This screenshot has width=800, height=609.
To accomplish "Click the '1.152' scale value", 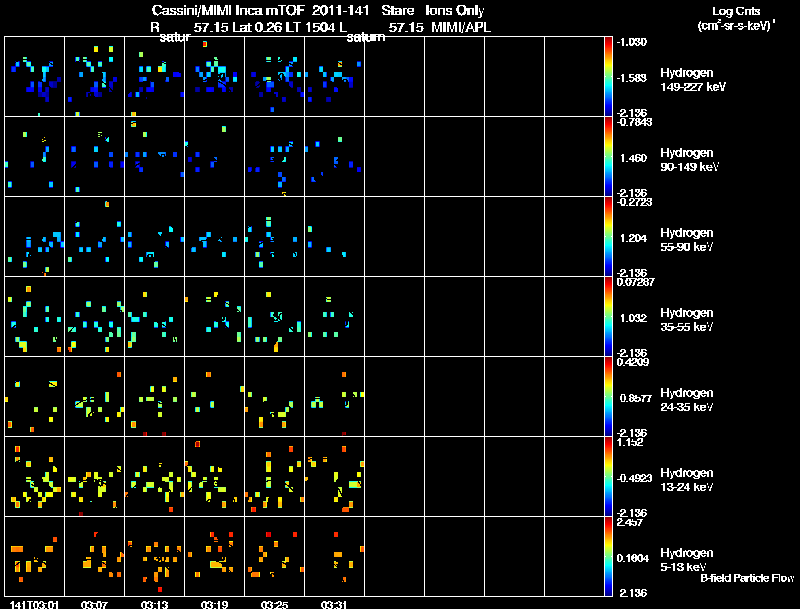I will point(630,442).
